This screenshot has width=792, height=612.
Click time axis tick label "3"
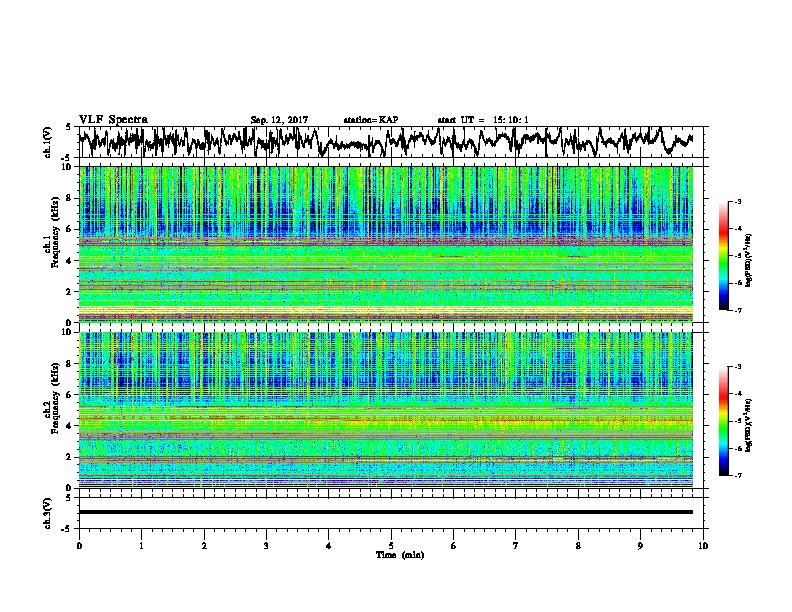pyautogui.click(x=266, y=546)
